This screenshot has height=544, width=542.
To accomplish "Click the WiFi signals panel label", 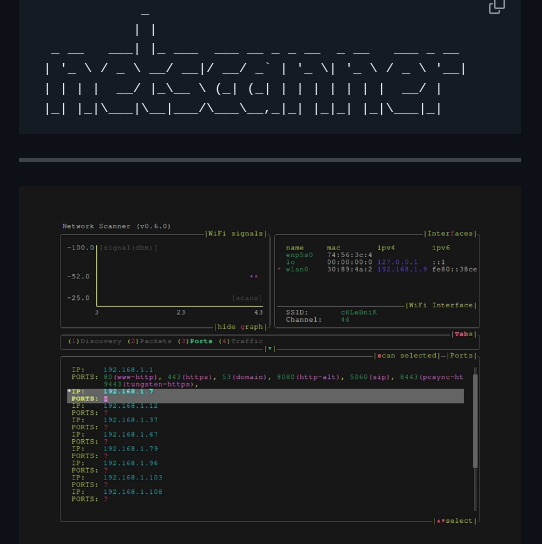I will click(x=235, y=233).
